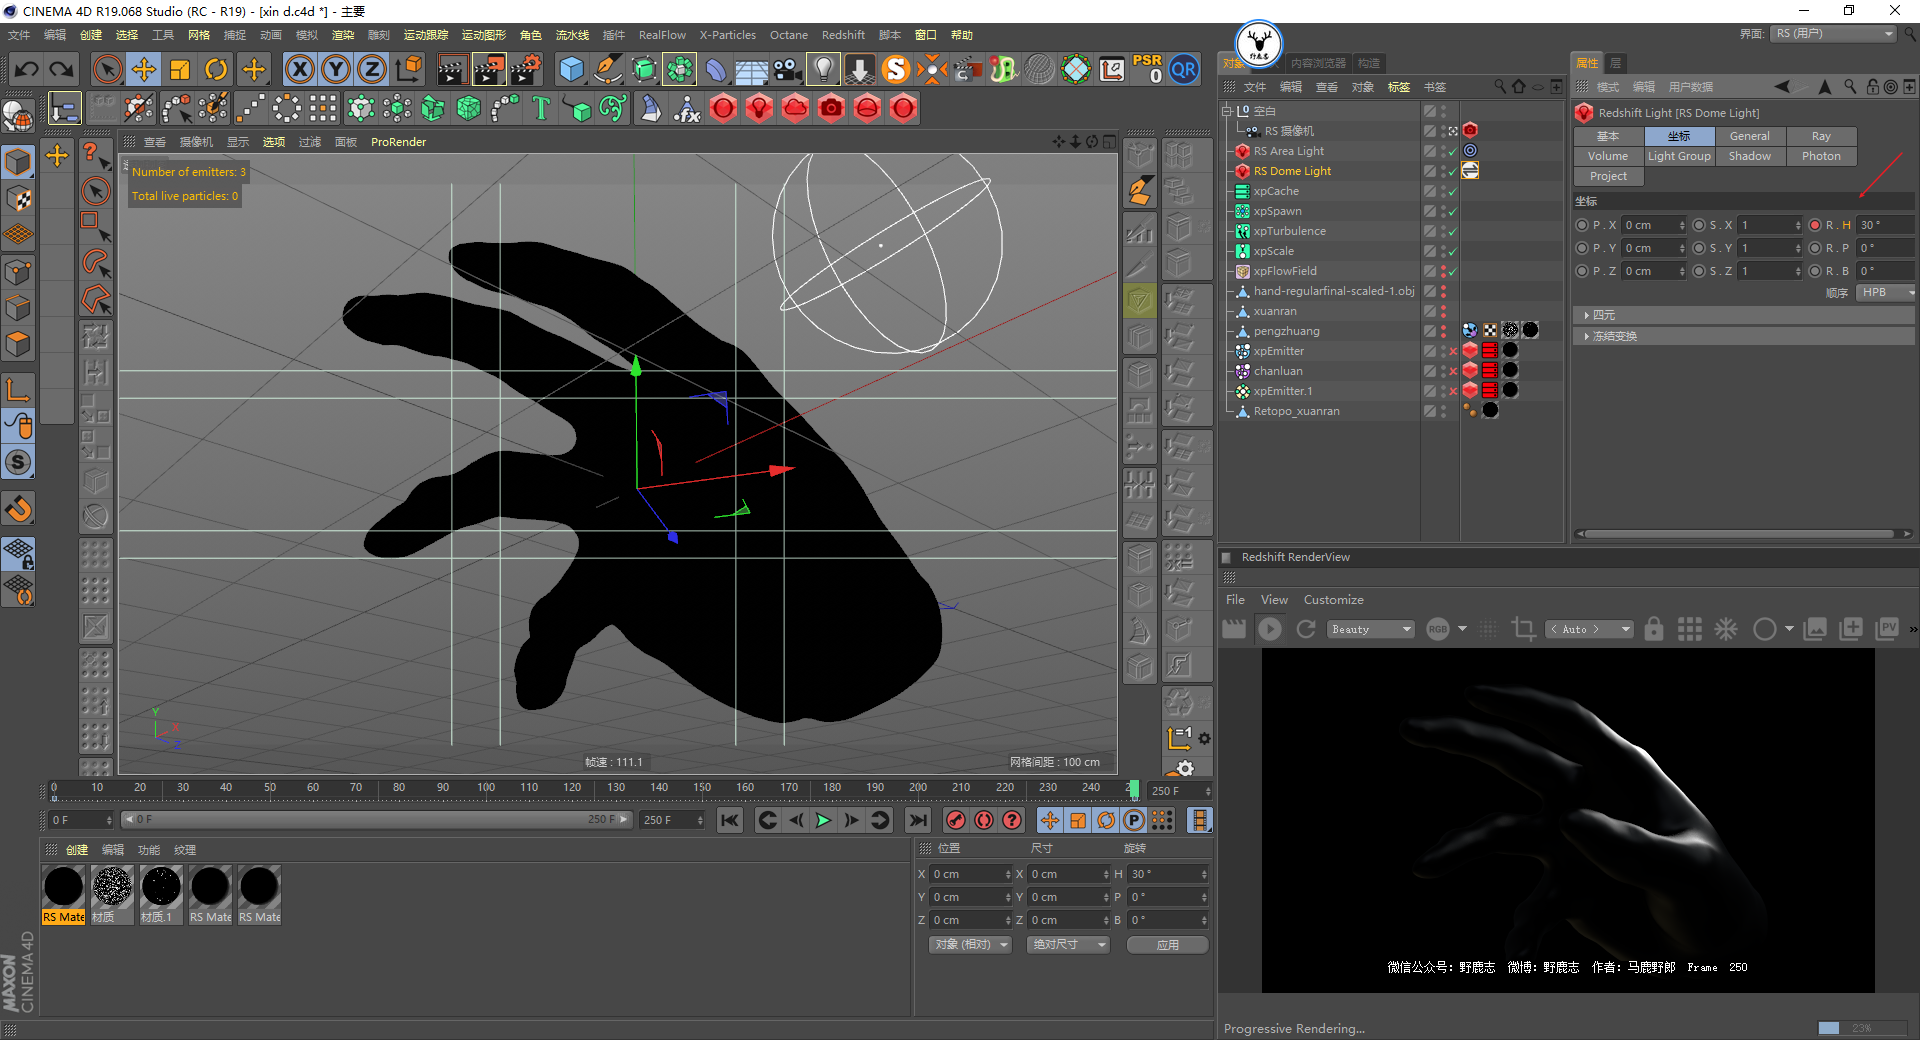Open the Light Group tab
The image size is (1920, 1040).
pyautogui.click(x=1679, y=156)
